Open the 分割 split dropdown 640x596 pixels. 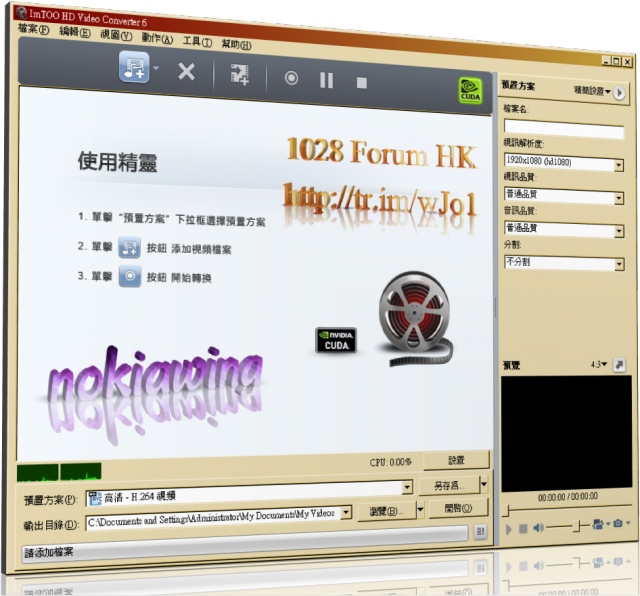[619, 263]
